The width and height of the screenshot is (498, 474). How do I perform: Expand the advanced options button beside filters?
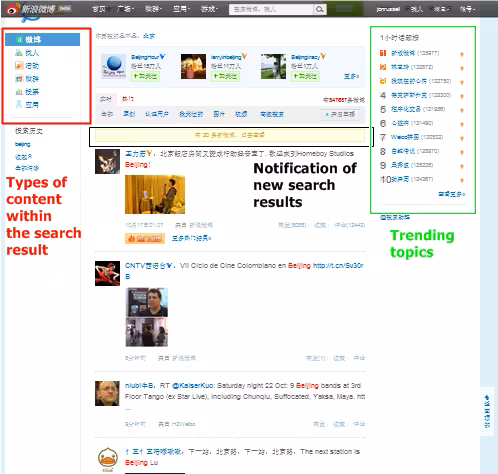click(340, 114)
